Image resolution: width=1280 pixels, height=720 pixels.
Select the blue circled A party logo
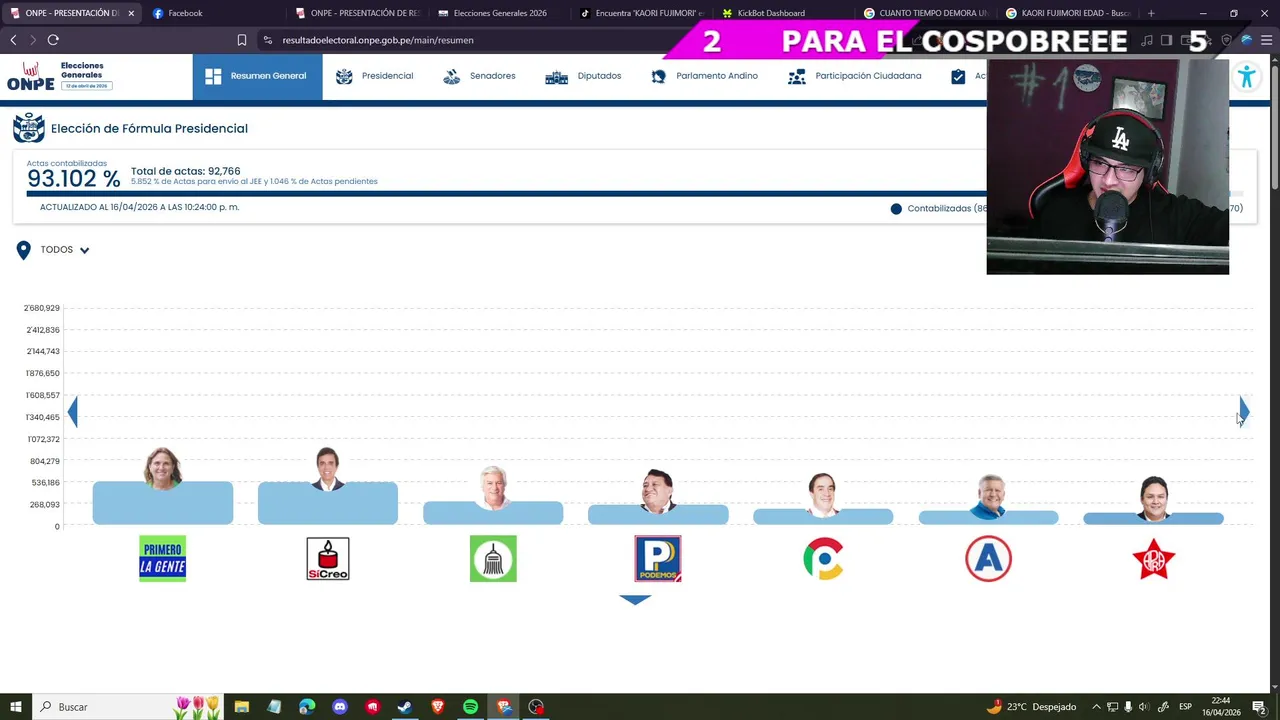(x=988, y=558)
